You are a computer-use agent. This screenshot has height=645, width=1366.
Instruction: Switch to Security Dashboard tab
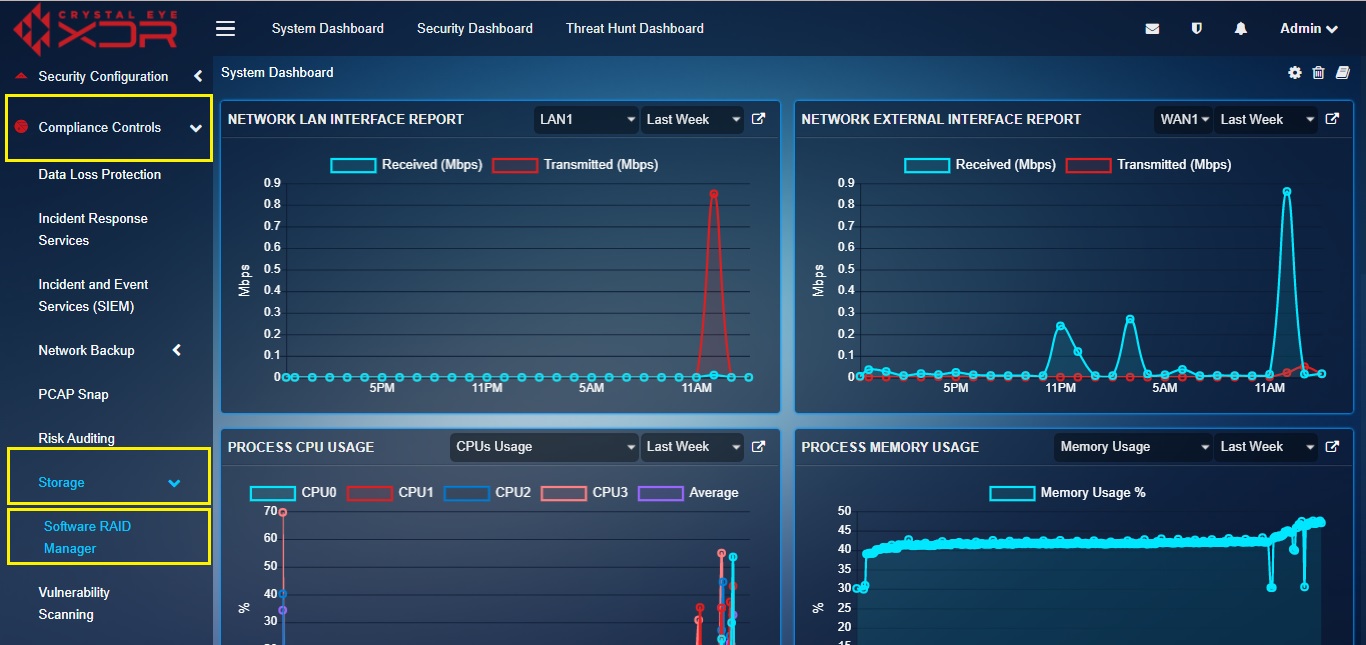(x=475, y=29)
